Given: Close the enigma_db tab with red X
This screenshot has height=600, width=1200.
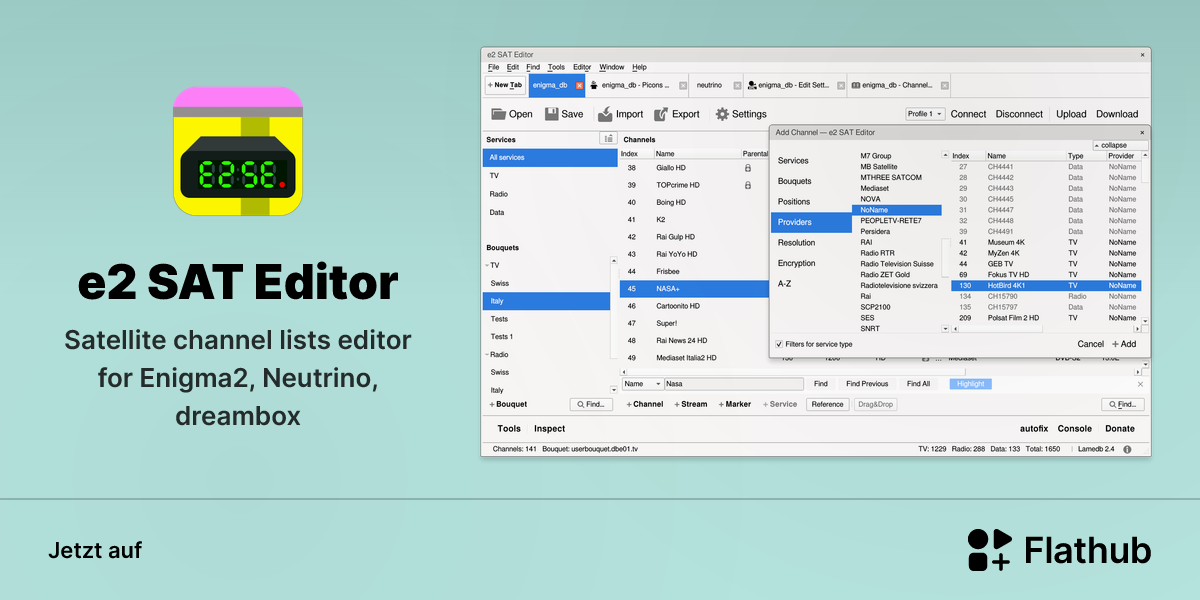Looking at the screenshot, I should click(x=579, y=86).
